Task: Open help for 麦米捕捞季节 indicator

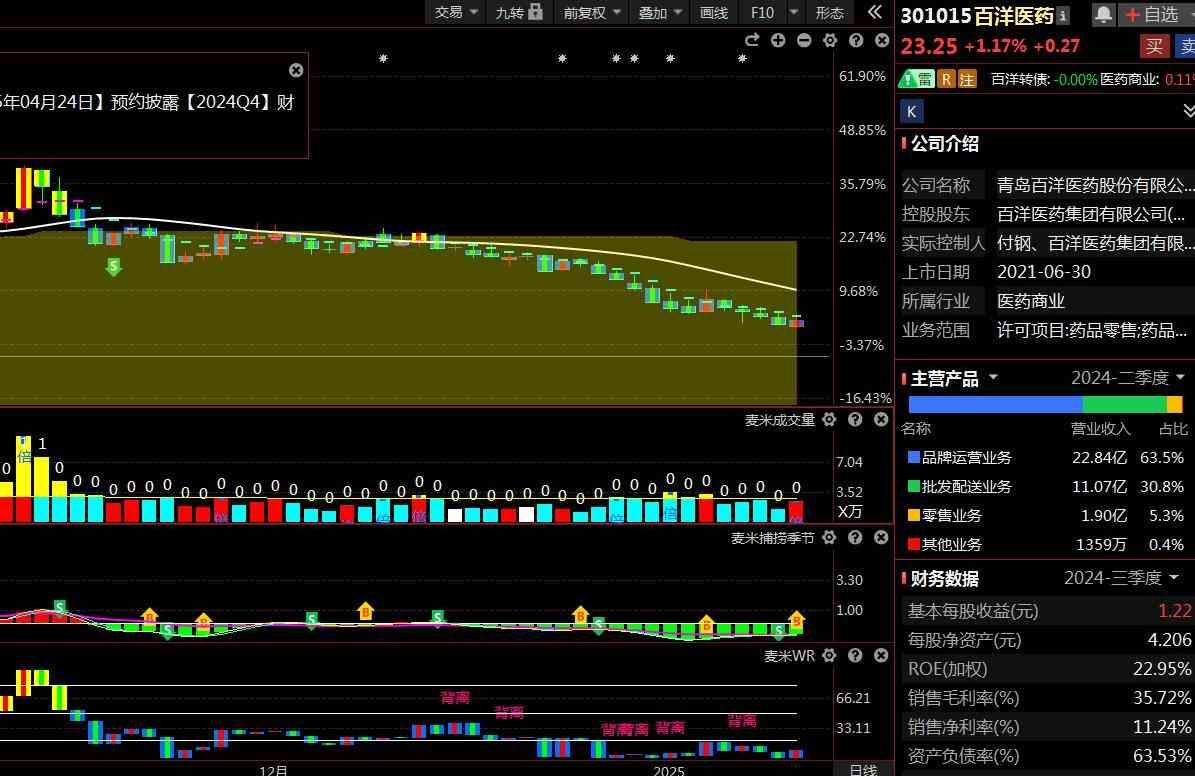Action: (x=855, y=538)
